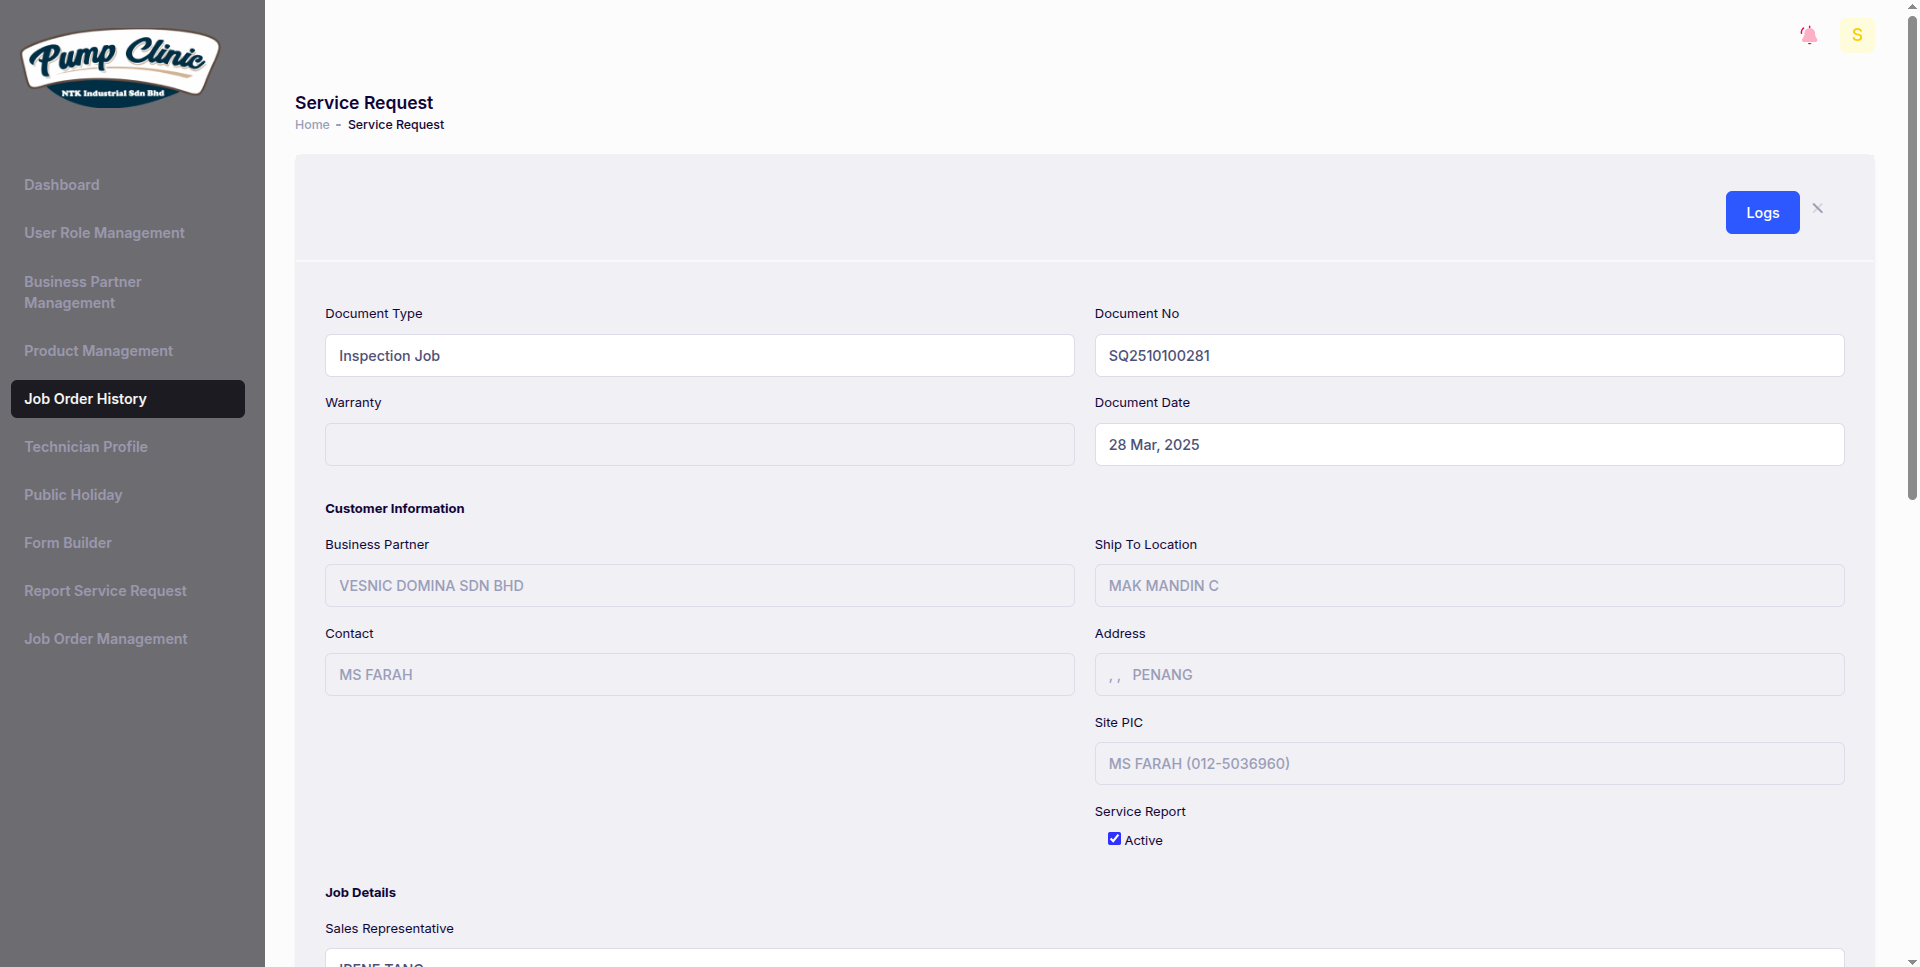Viewport: 1920px width, 967px height.
Task: Navigate to User Role Management
Action: point(104,233)
